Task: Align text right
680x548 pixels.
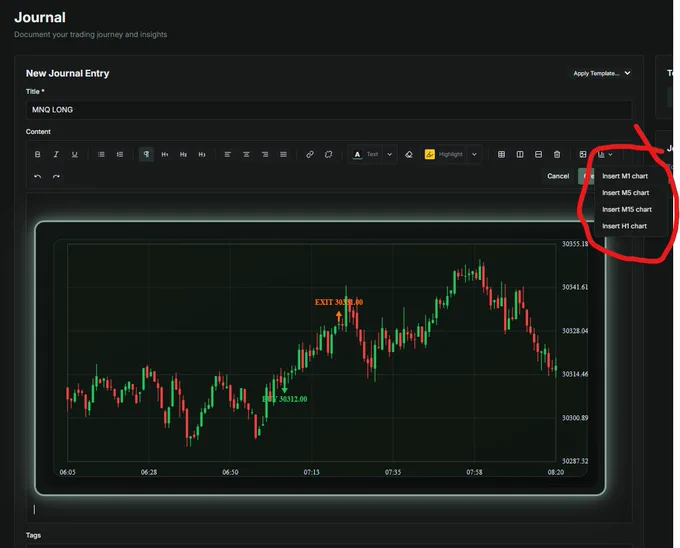Action: tap(265, 154)
